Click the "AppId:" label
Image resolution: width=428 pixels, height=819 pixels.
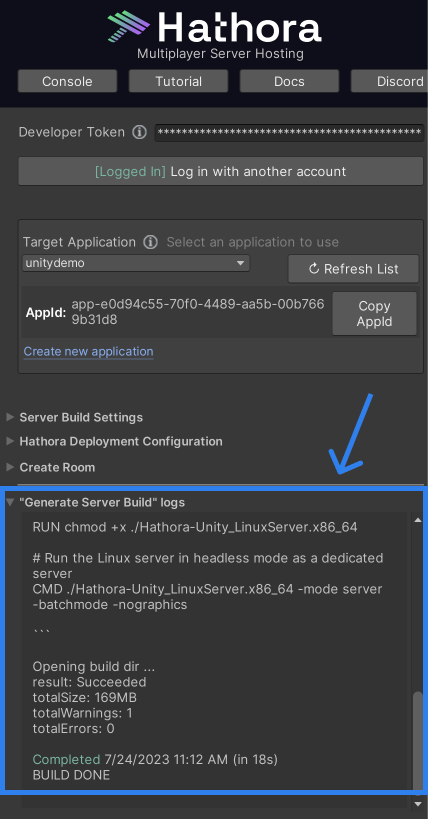(46, 313)
